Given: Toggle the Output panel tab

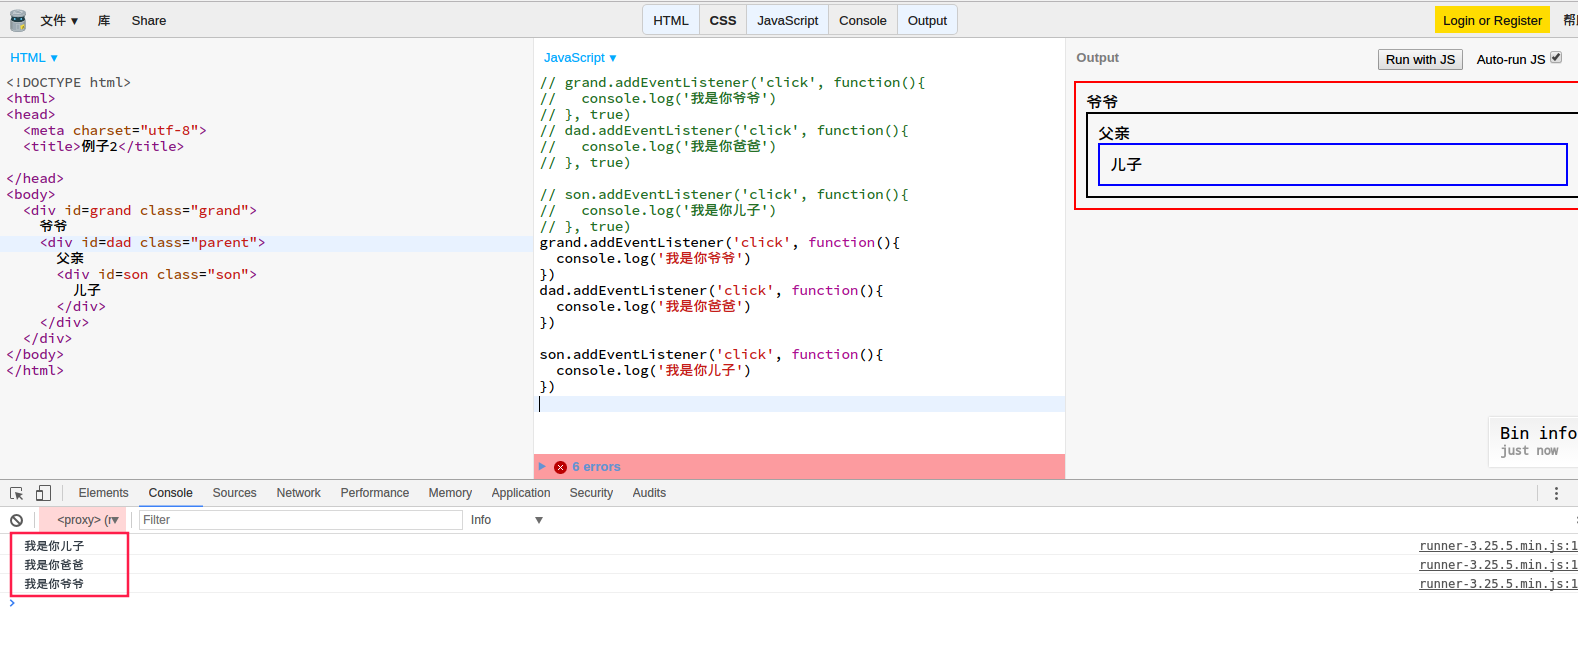Looking at the screenshot, I should (x=927, y=20).
